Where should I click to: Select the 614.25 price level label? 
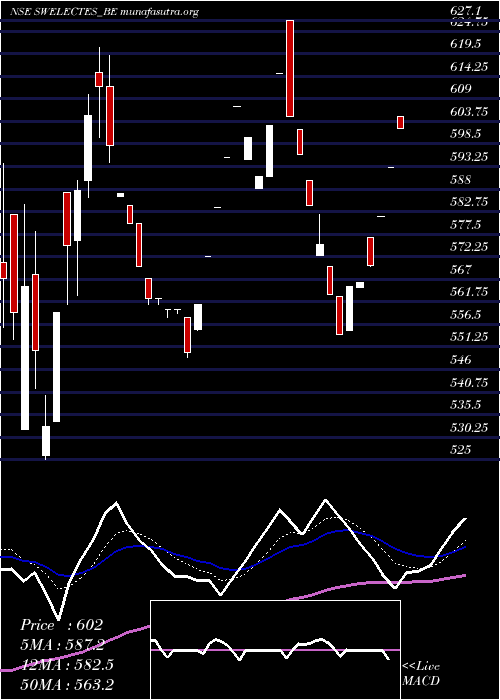[469, 67]
